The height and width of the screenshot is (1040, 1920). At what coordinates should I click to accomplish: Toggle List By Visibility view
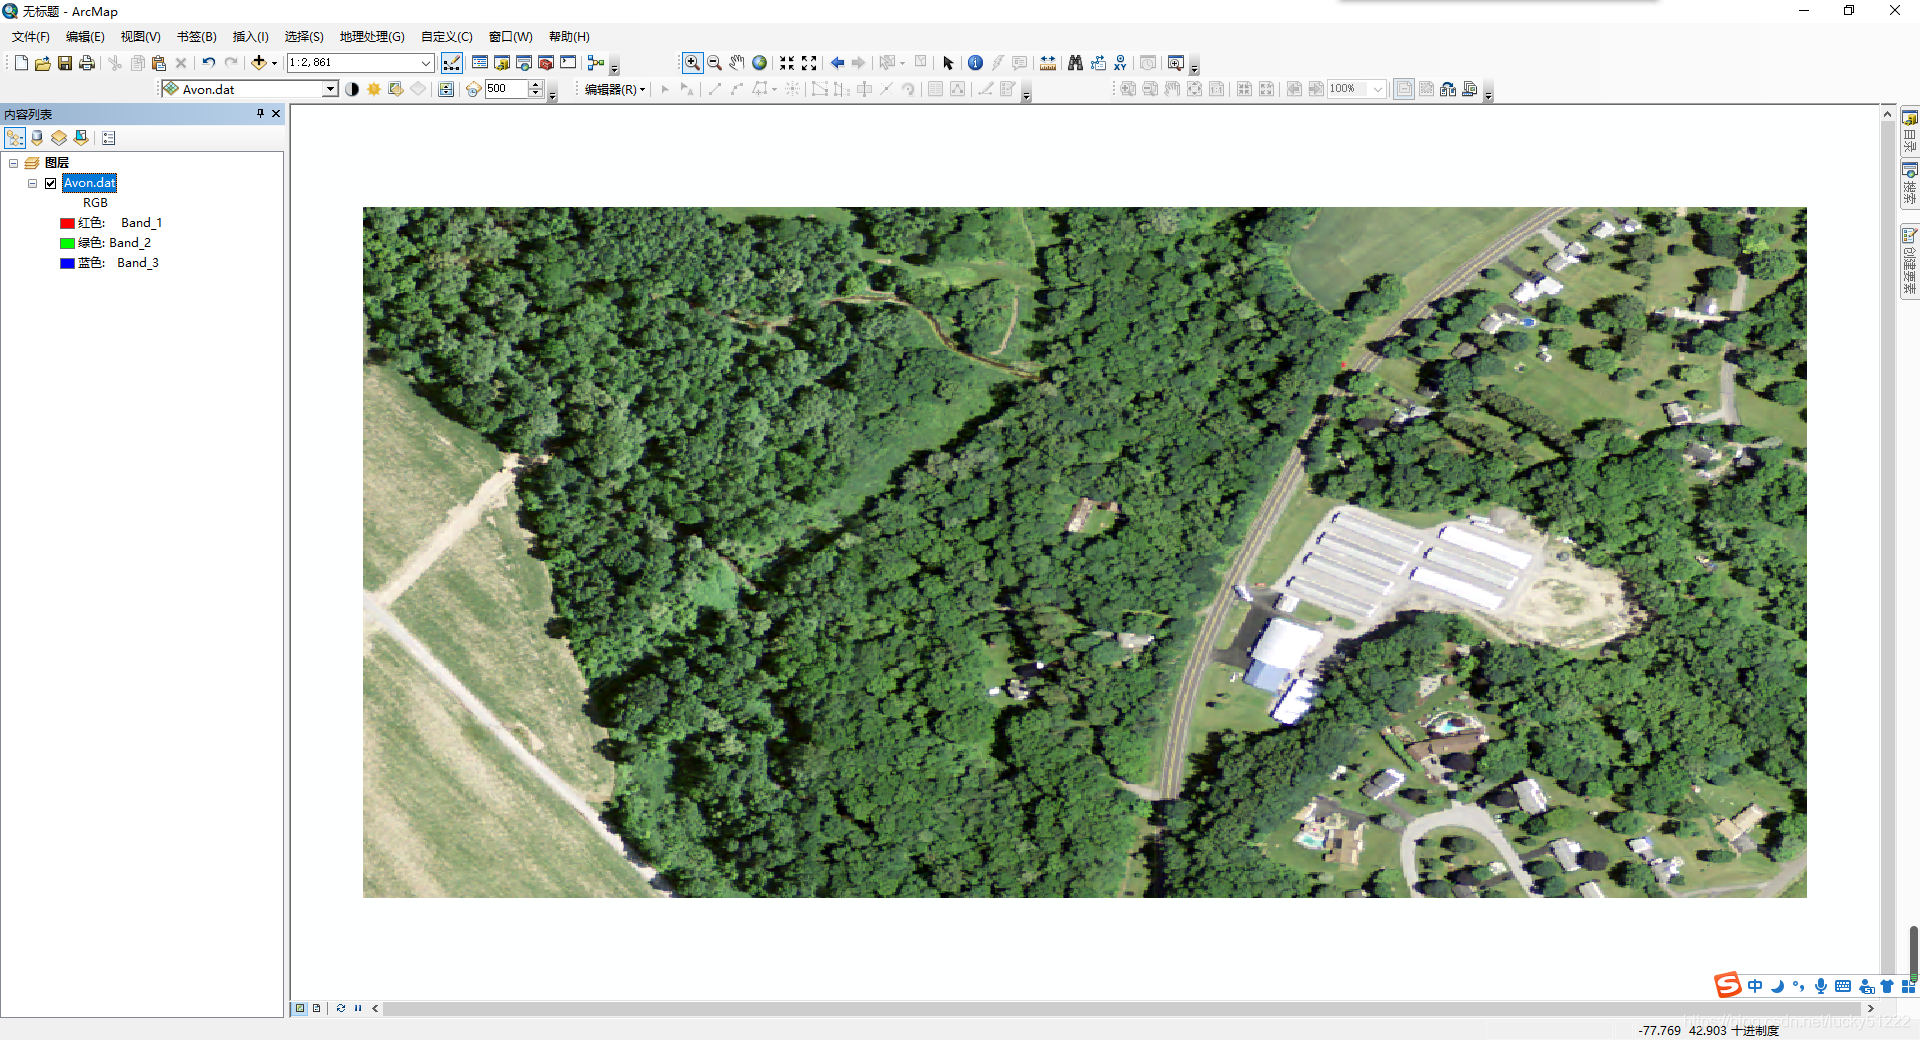pyautogui.click(x=59, y=138)
